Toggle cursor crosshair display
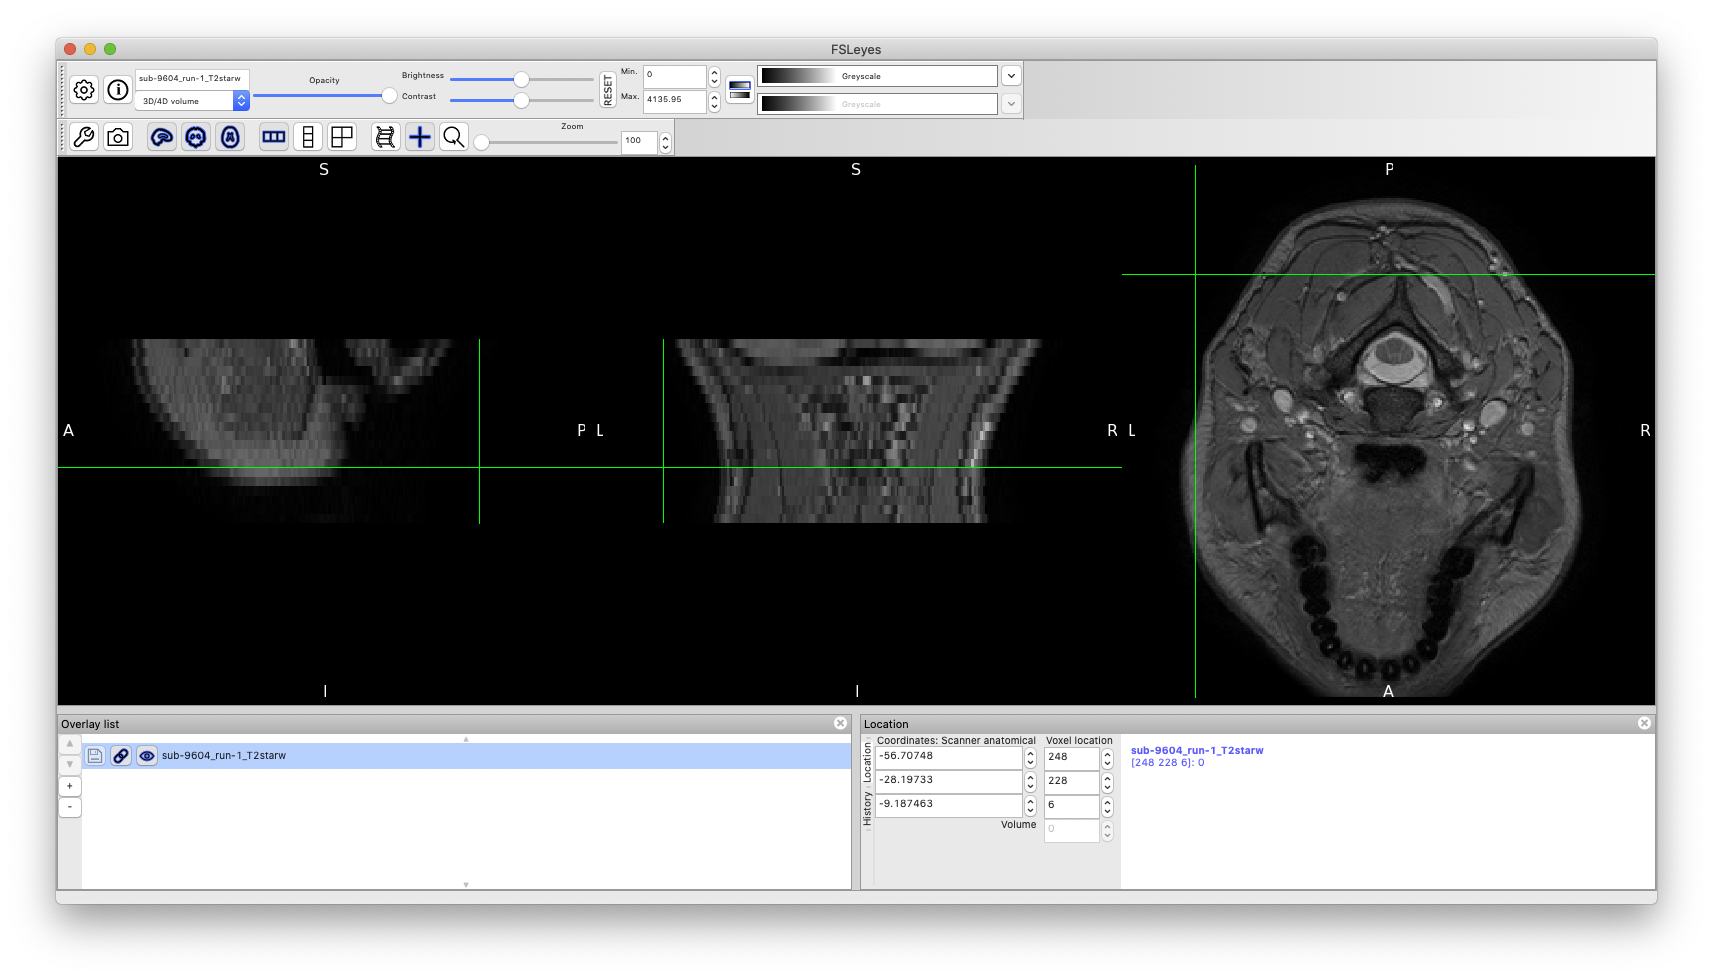This screenshot has width=1713, height=978. coord(420,137)
